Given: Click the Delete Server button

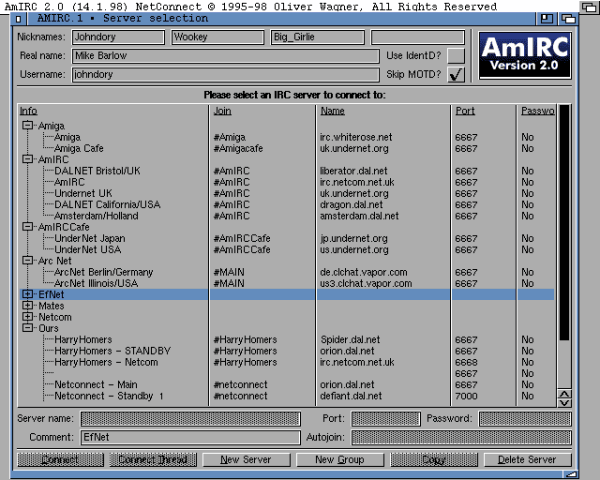Looking at the screenshot, I should [527, 460].
